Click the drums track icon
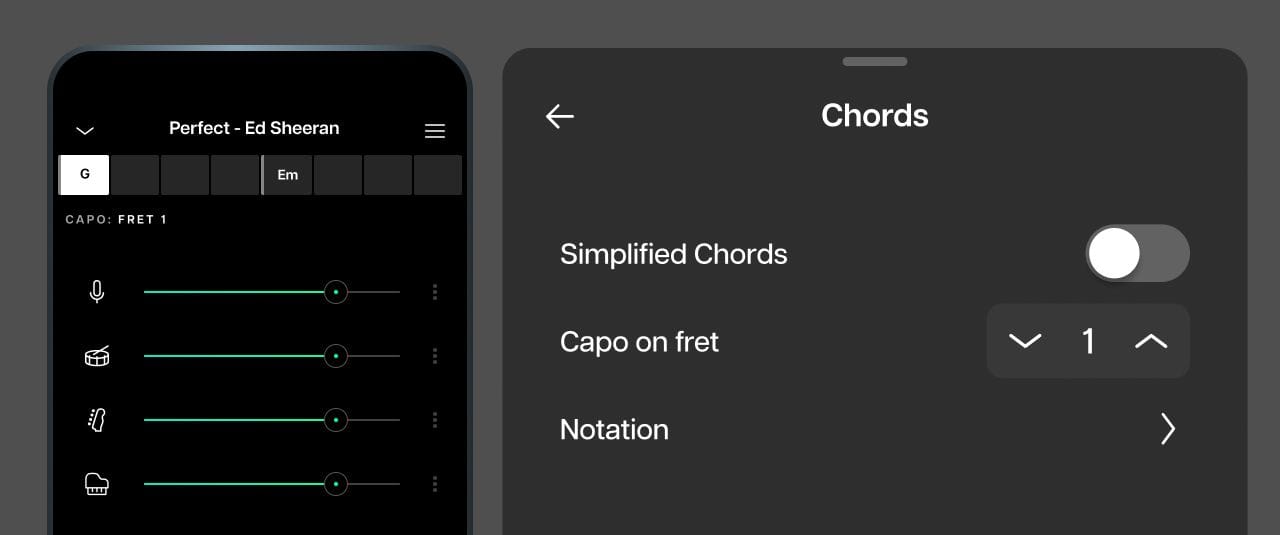Screen dimensions: 1280x535 97,356
